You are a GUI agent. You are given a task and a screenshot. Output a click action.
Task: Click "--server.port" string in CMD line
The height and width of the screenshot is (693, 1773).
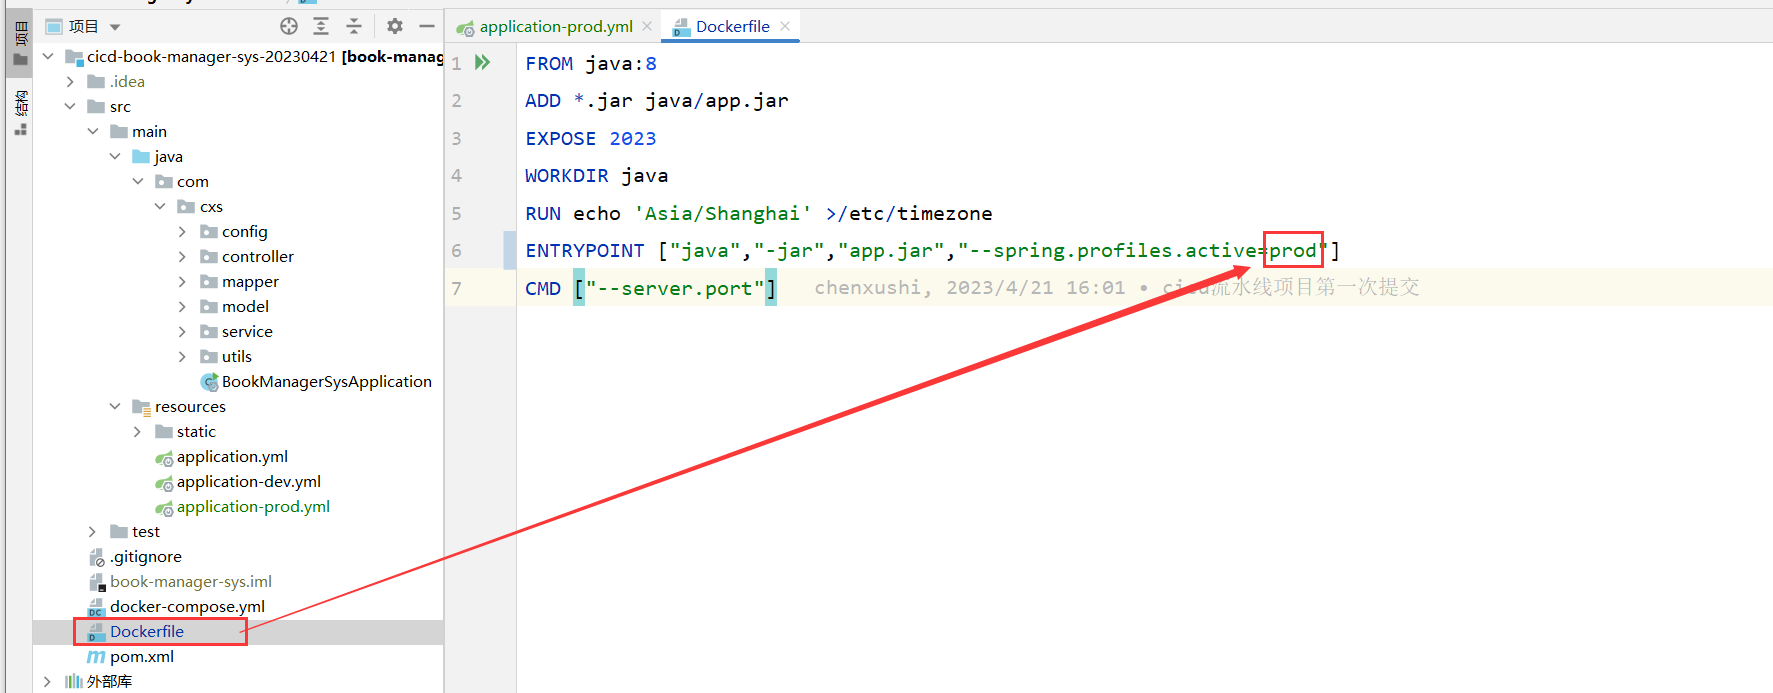tap(675, 288)
